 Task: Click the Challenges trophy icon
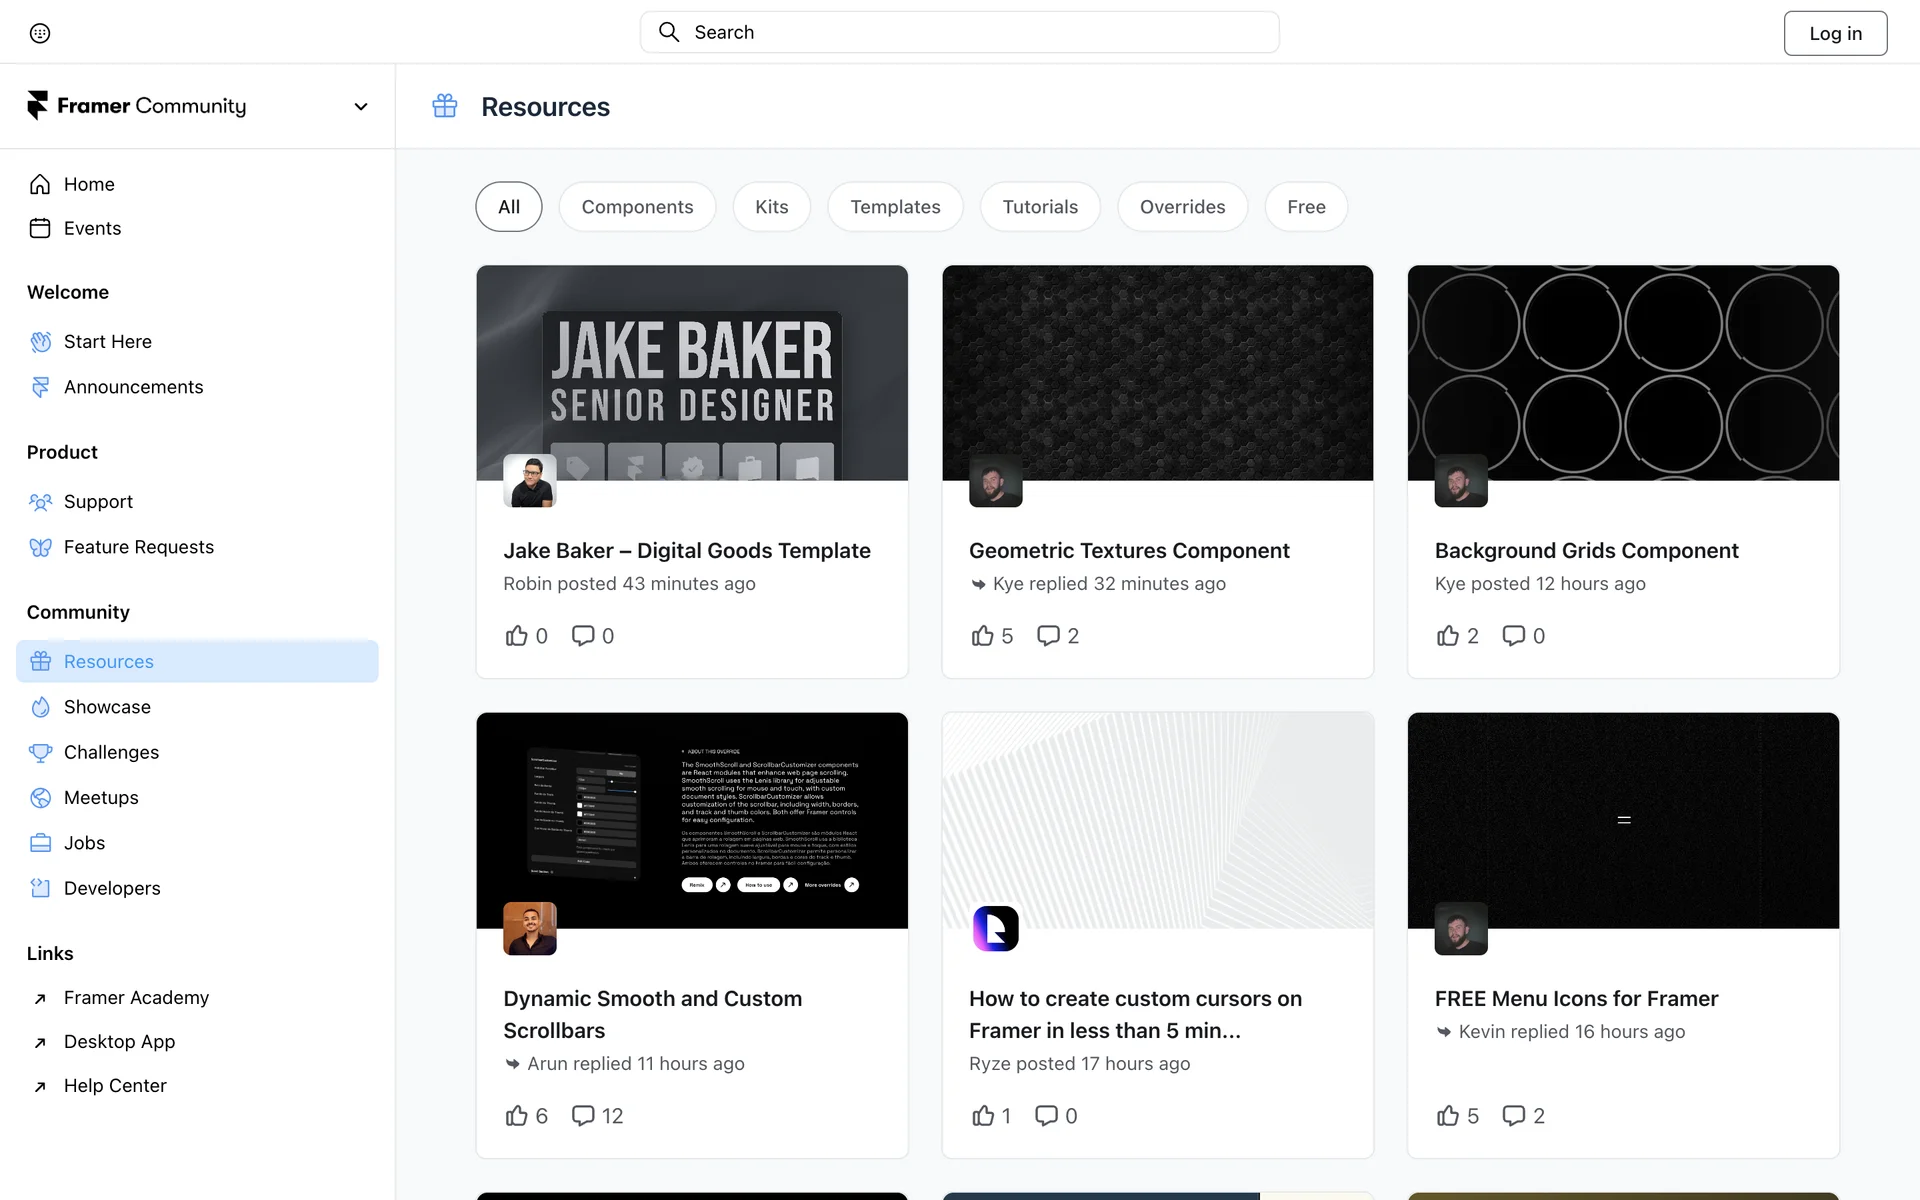[x=40, y=752]
